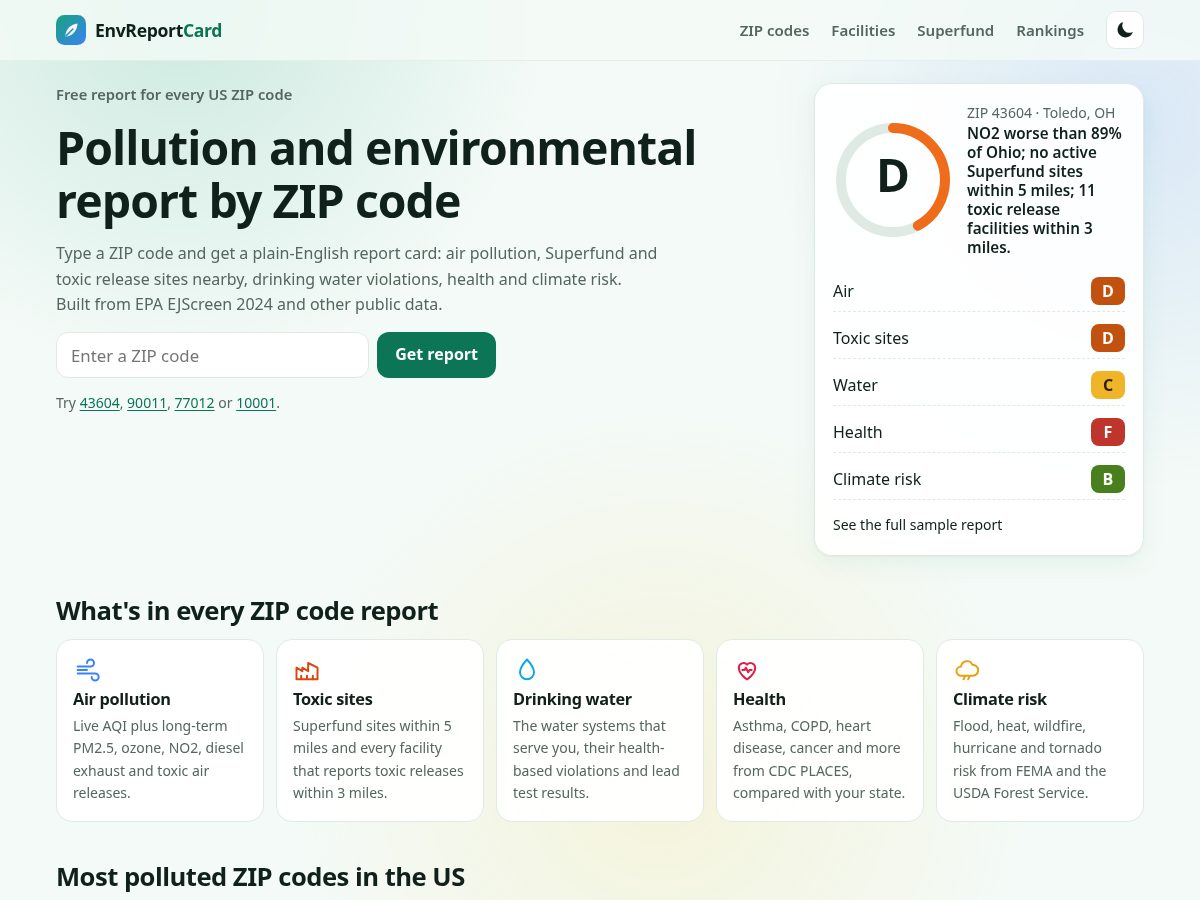Click the Drinking water droplet icon

527,670
